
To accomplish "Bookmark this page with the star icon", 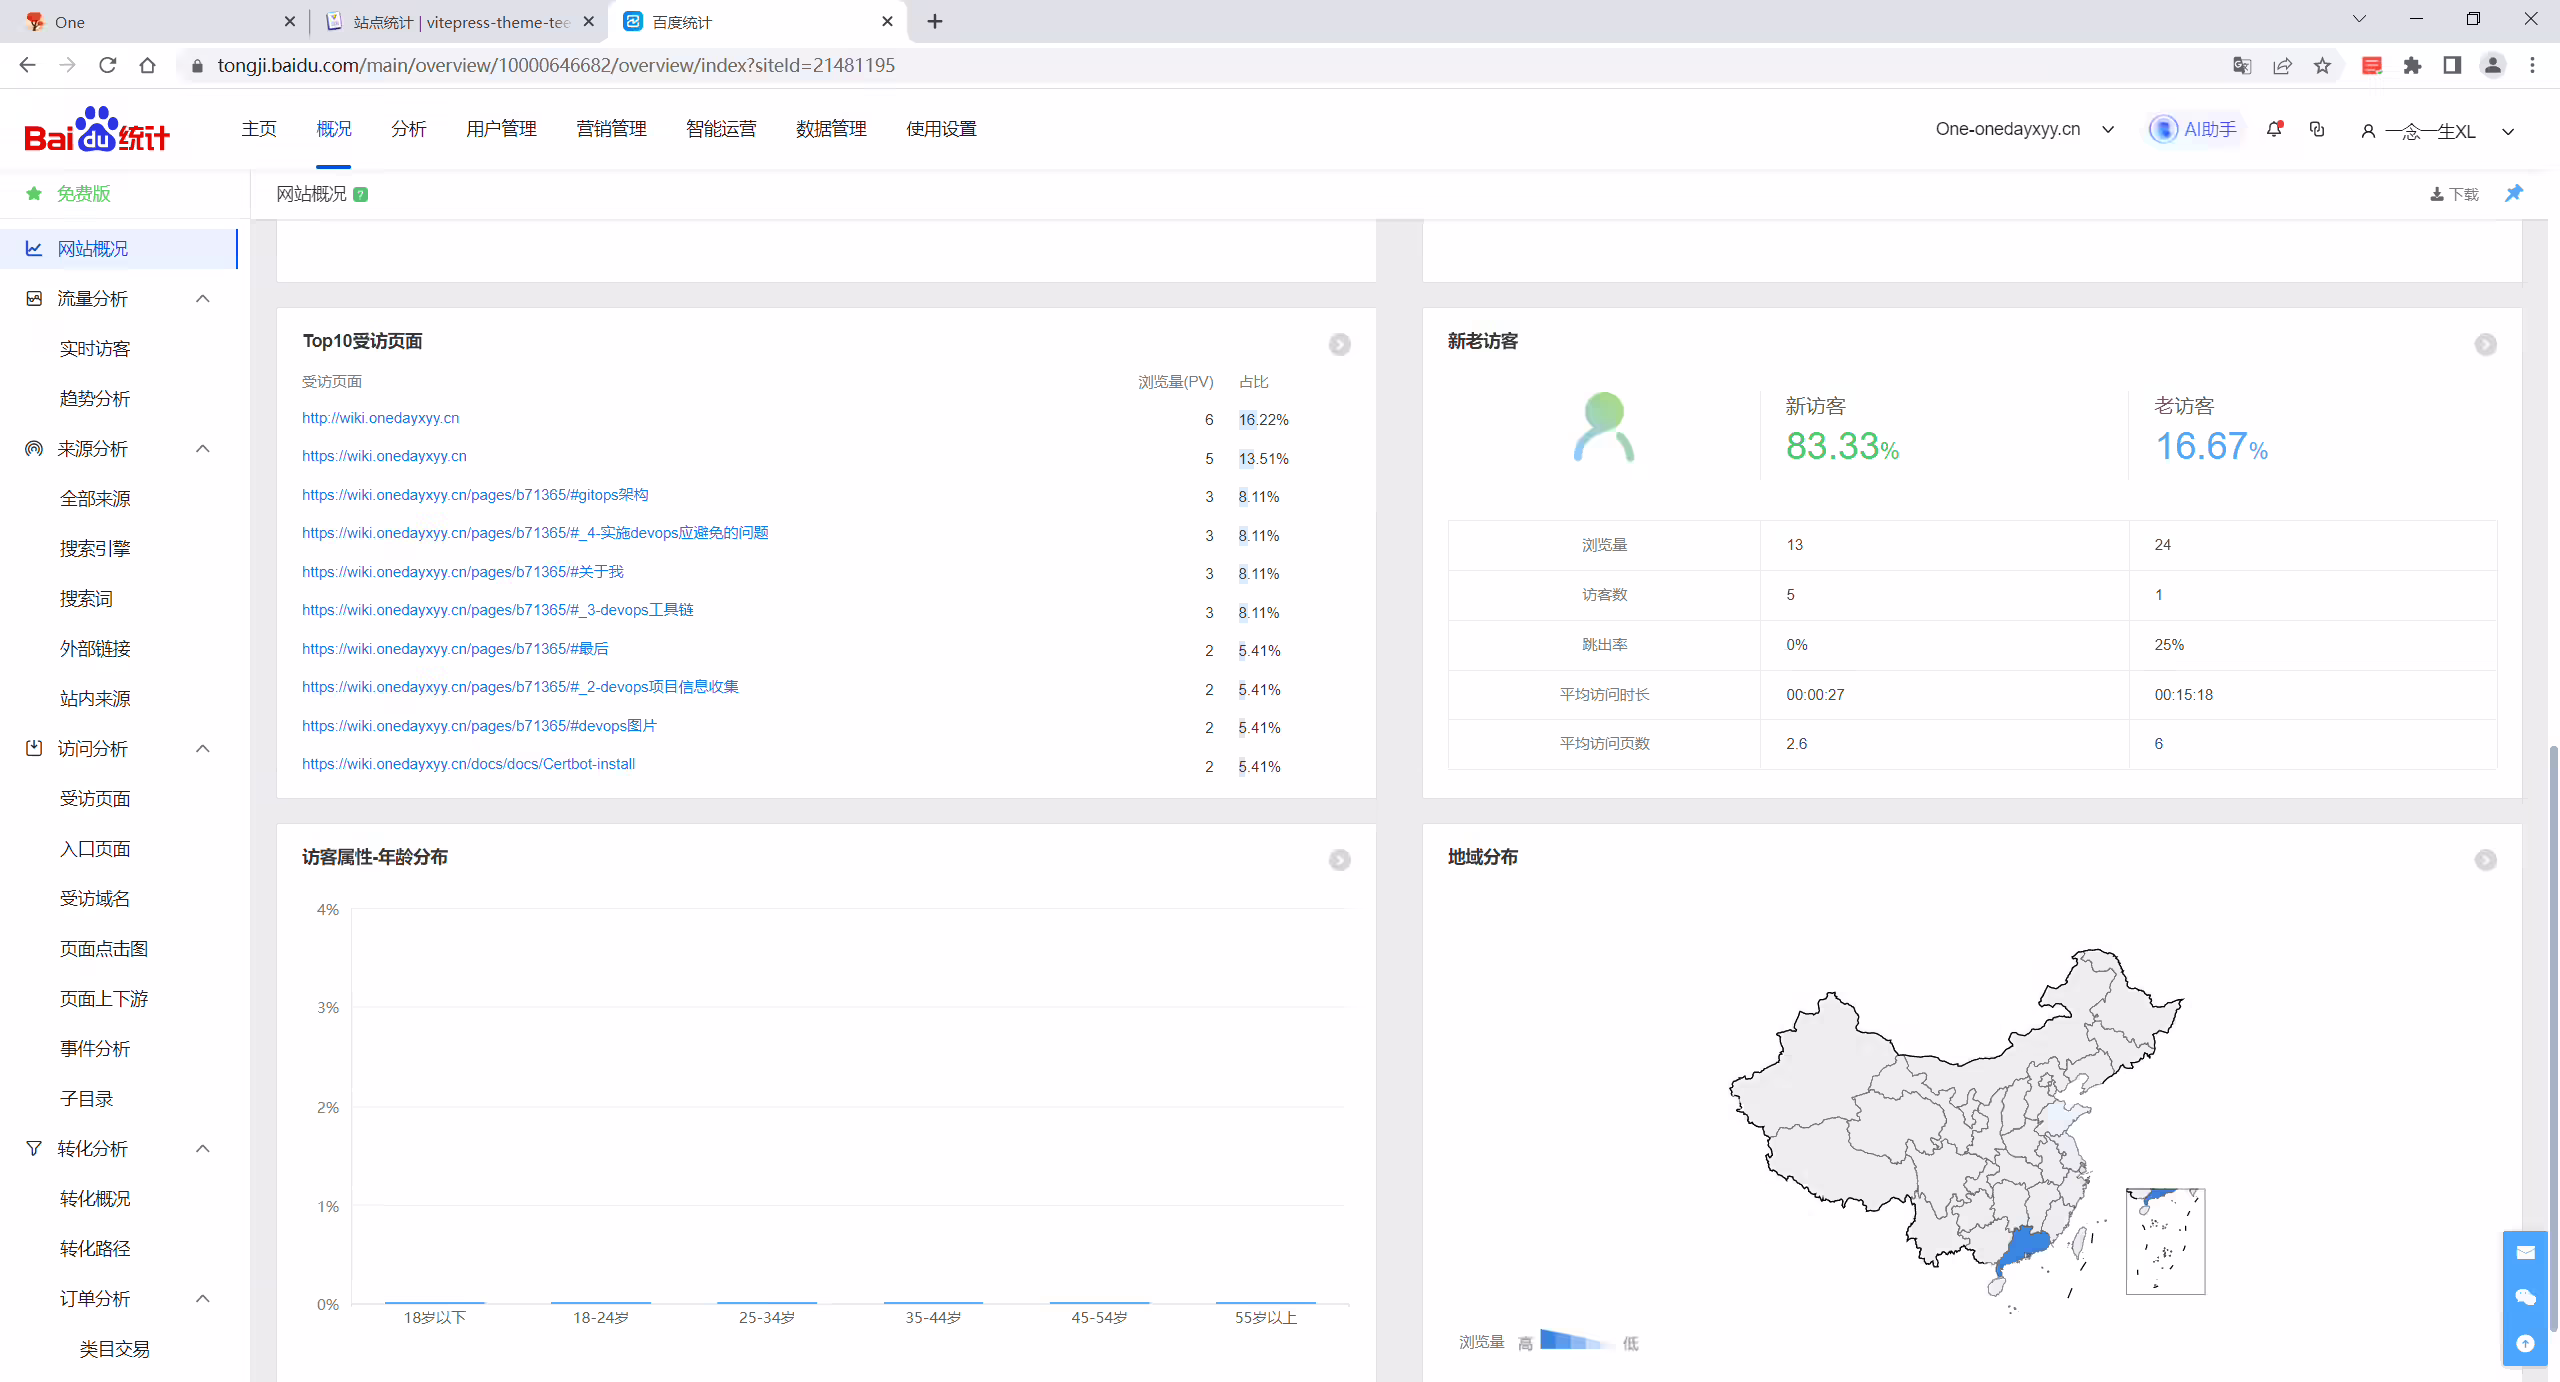I will click(2322, 65).
